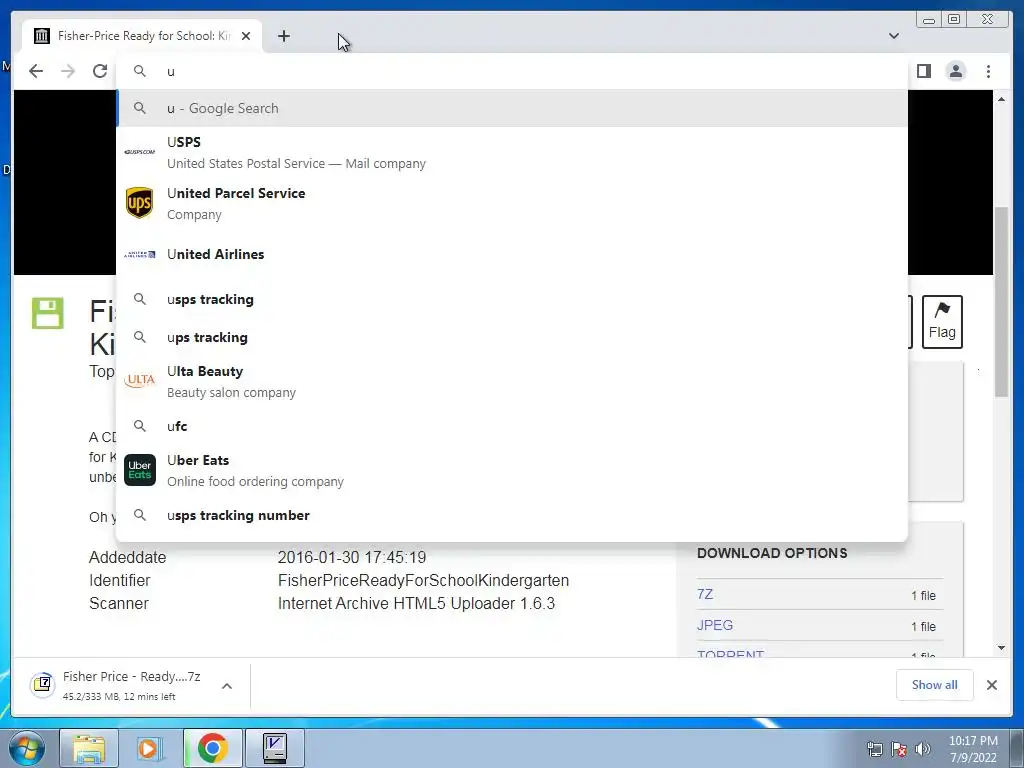Click the Action Center flag tray icon
Screen dimensions: 1024x768
tap(899, 748)
